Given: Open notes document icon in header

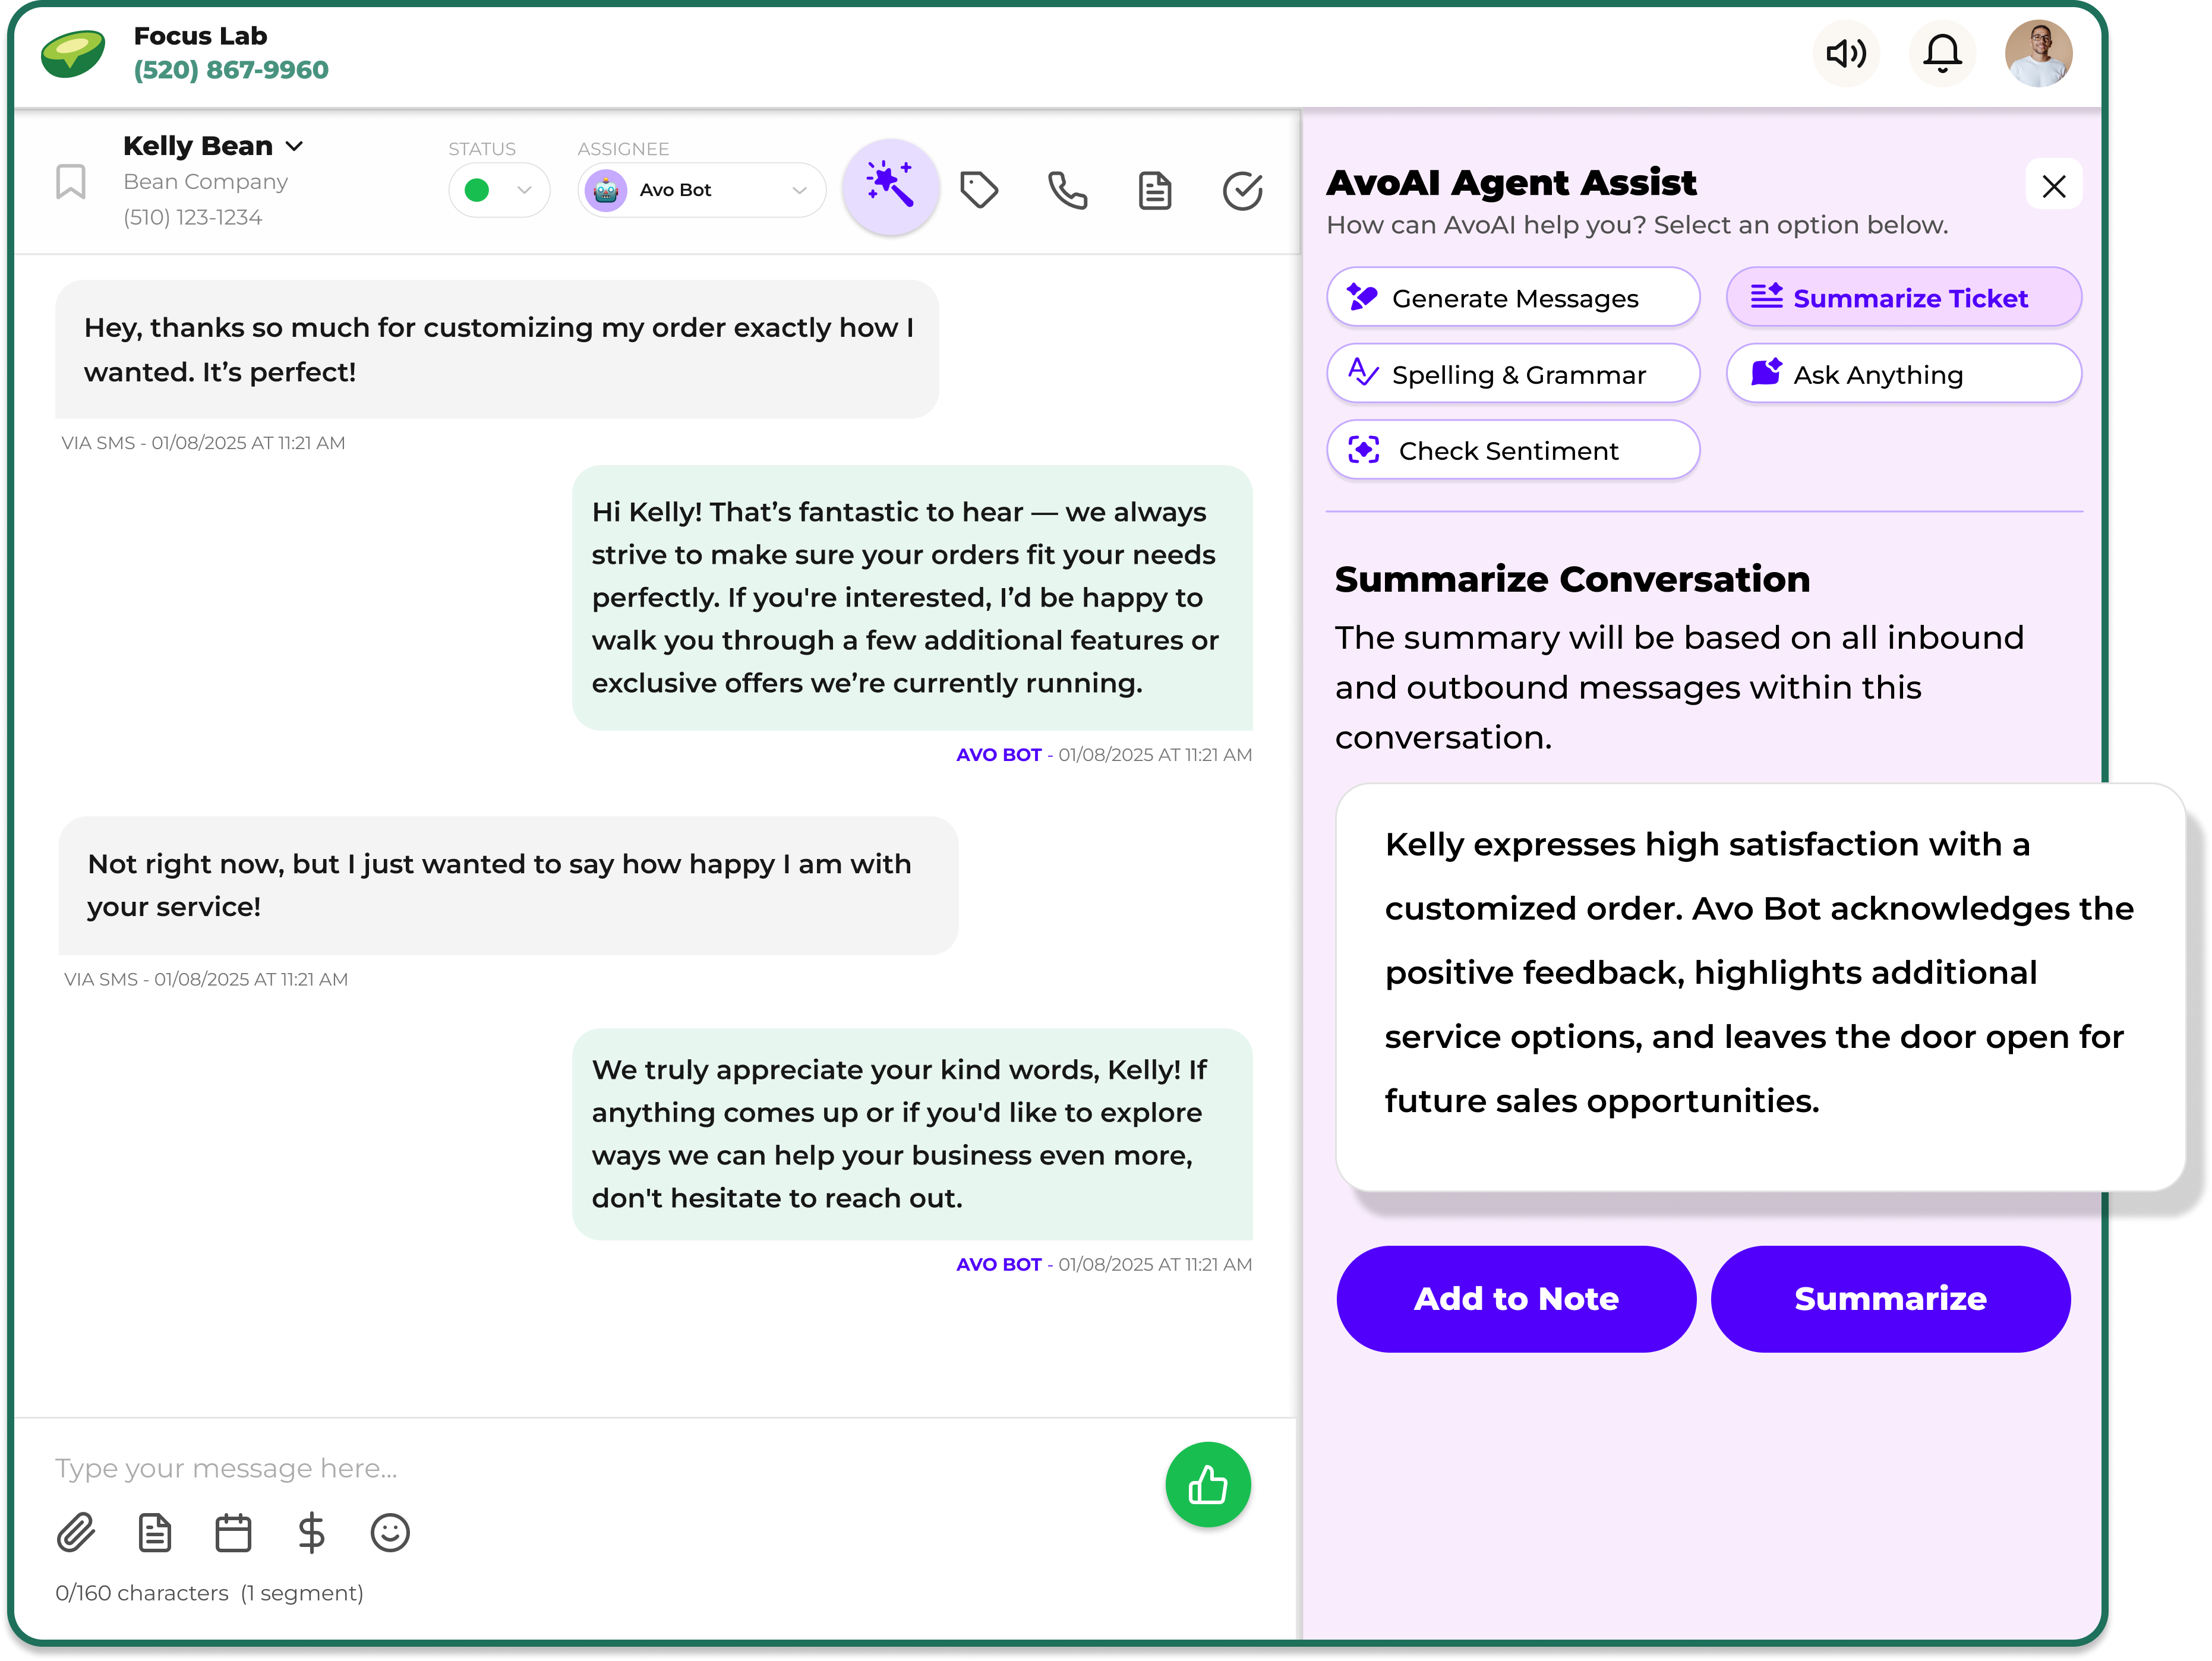Looking at the screenshot, I should [x=1154, y=190].
